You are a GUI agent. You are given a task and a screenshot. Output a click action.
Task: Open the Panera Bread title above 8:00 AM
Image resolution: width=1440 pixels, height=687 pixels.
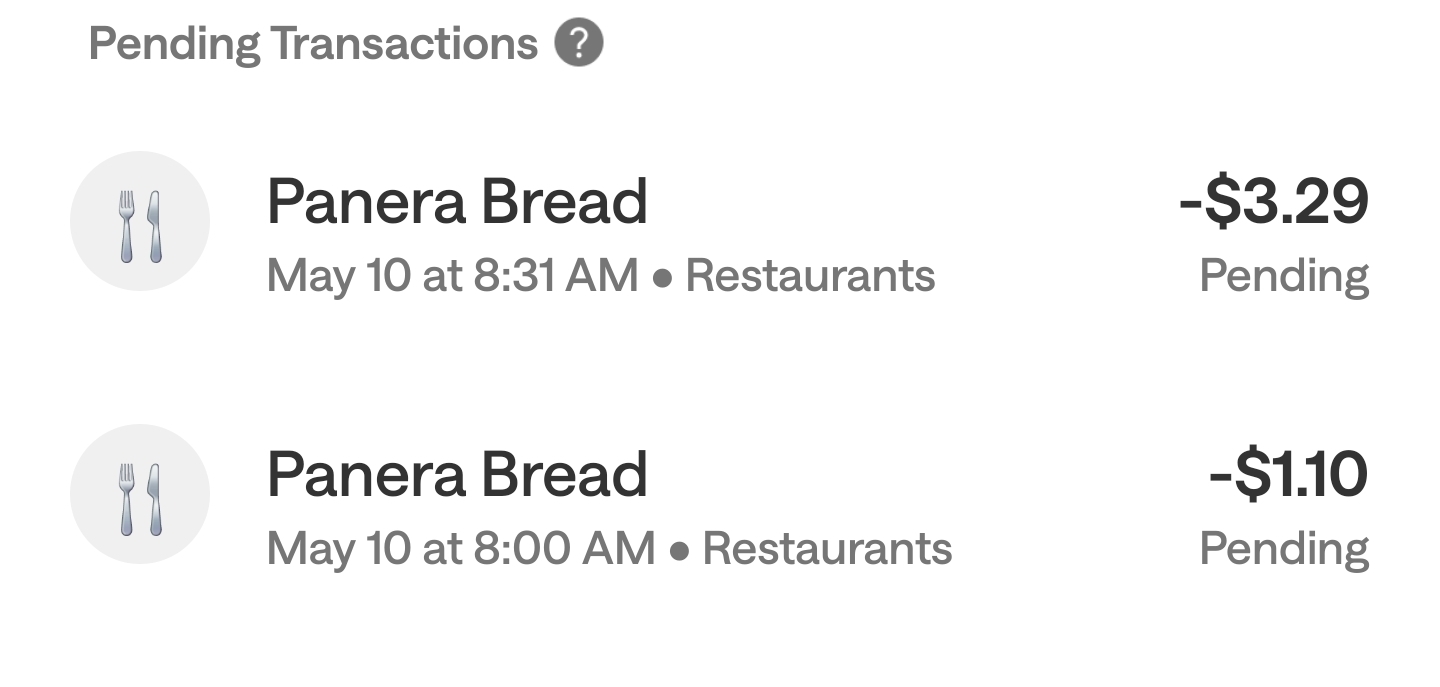coord(457,474)
